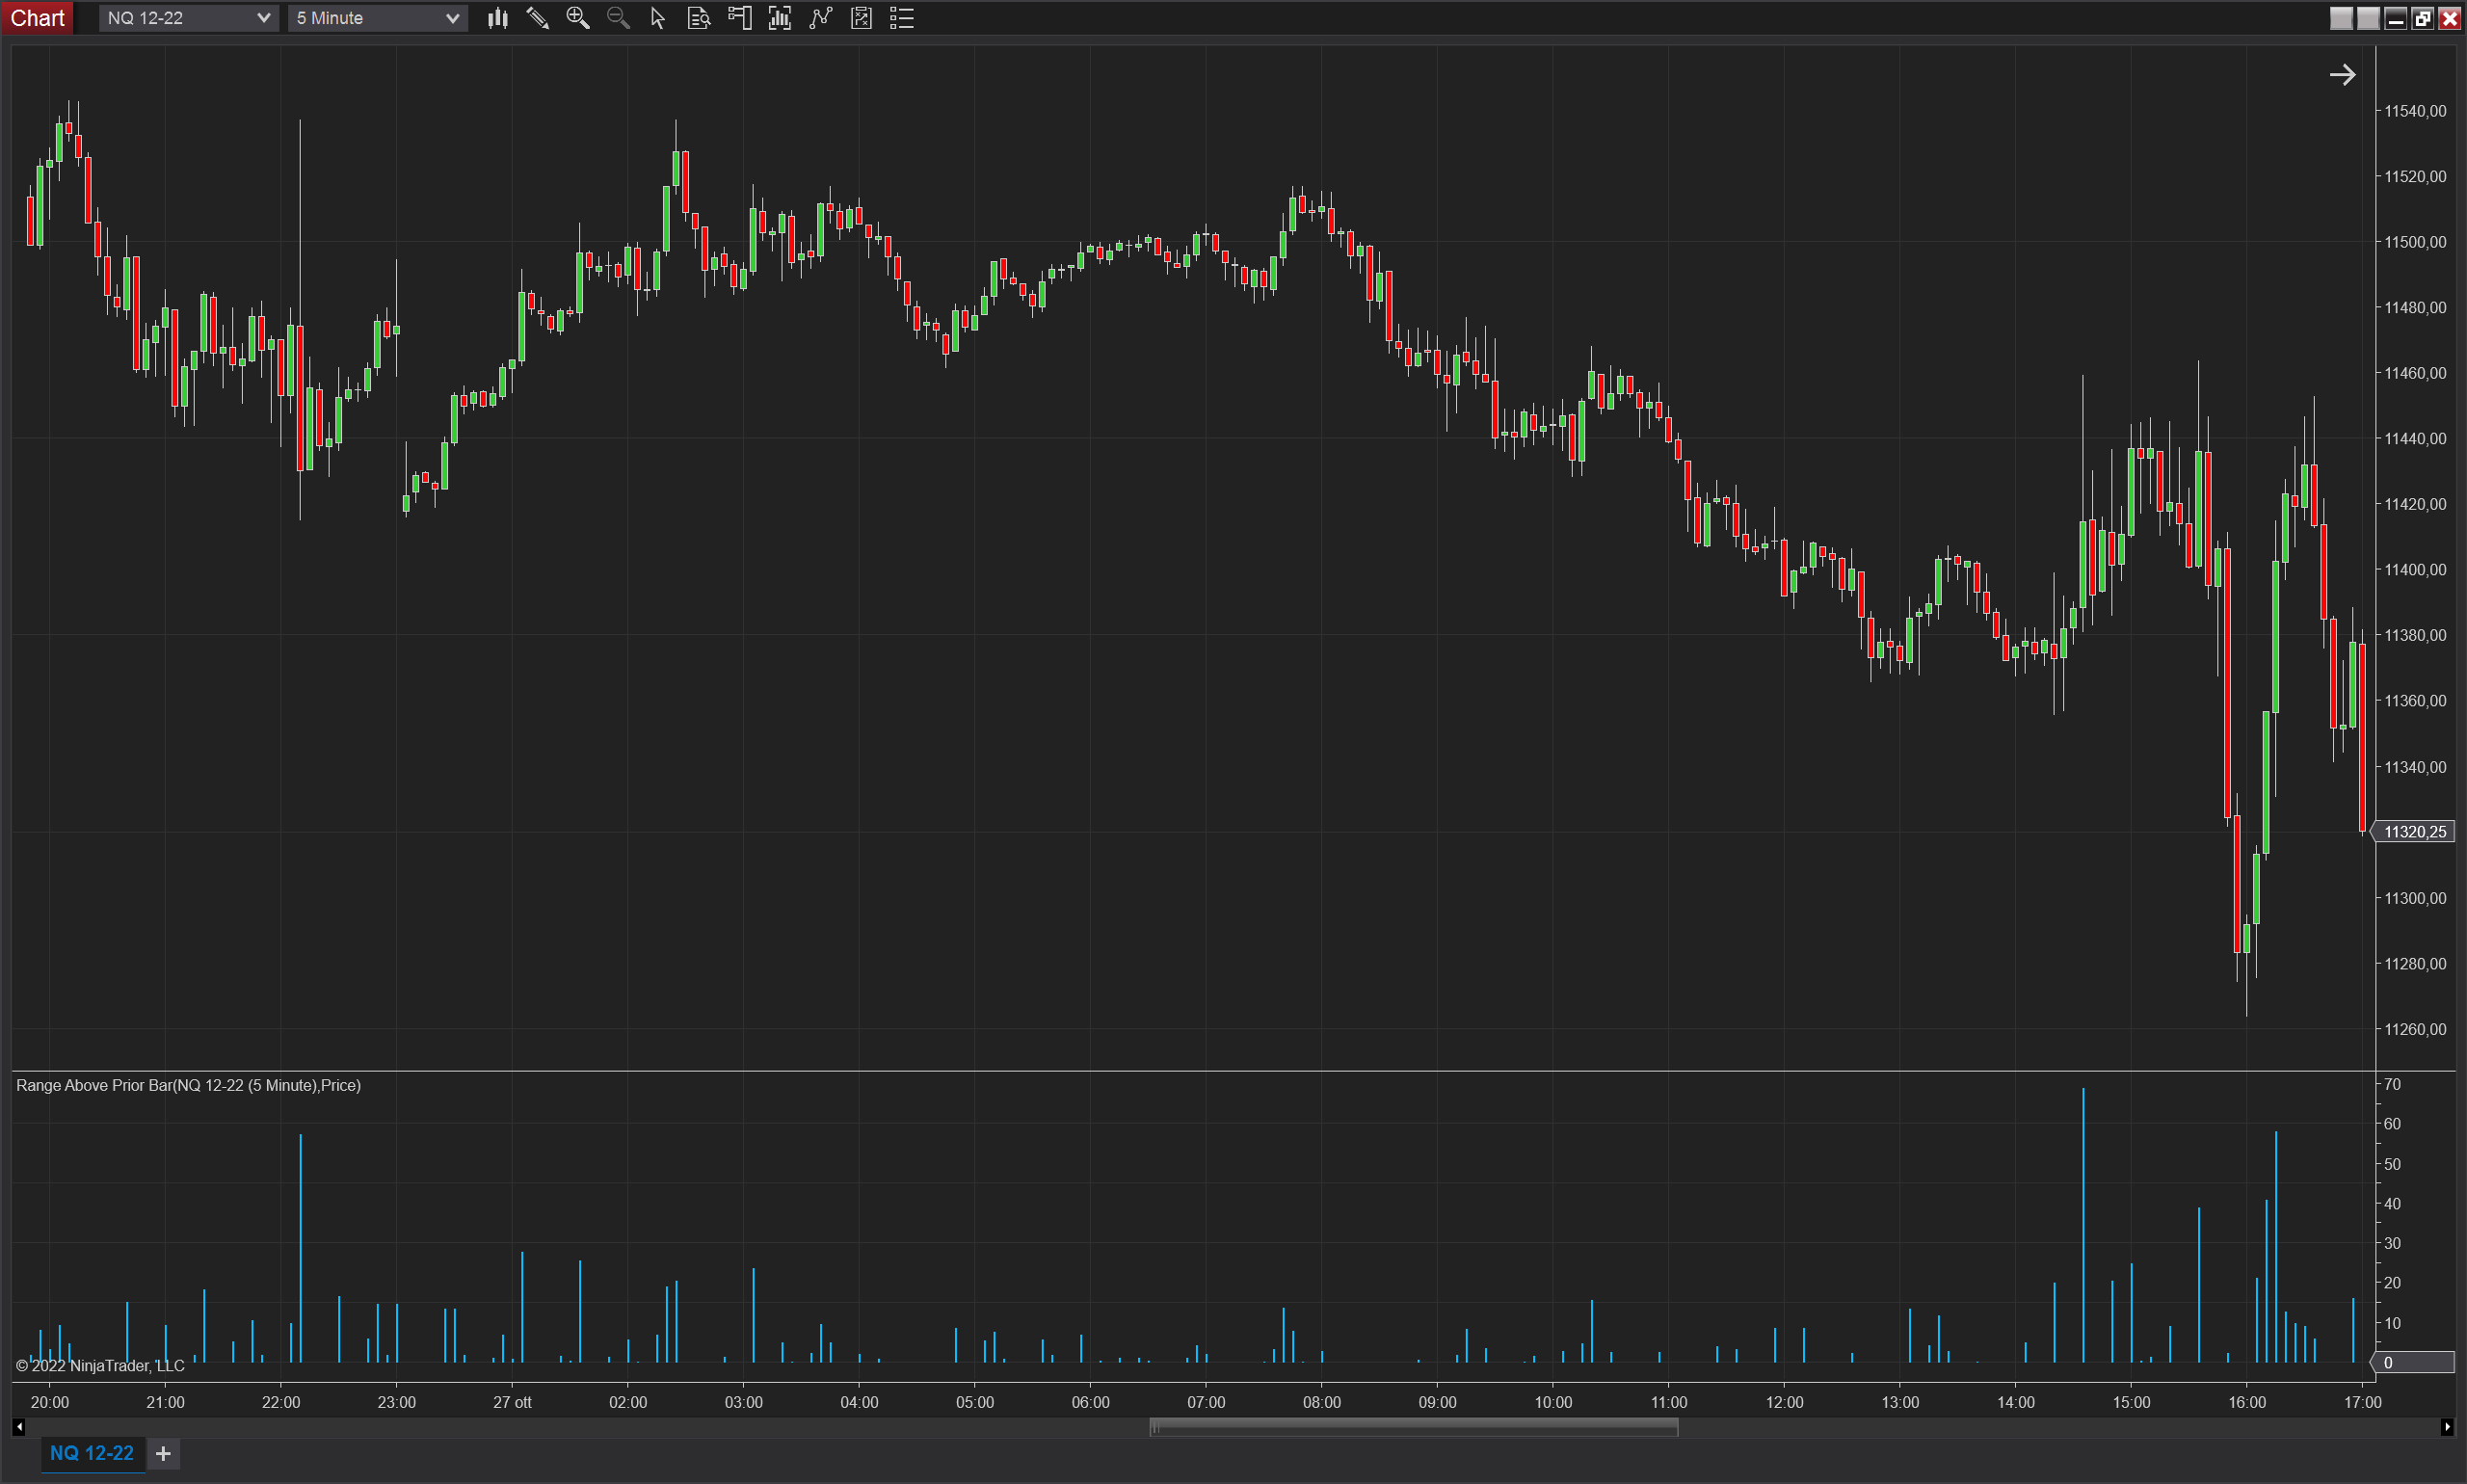The image size is (2467, 1484).
Task: Click the horizontal scrollbar right arrow
Action: [x=2446, y=1427]
